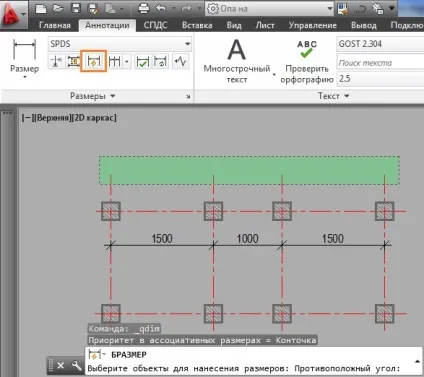Viewport: 424px width, 377px height.
Task: Click the Open file folder icon
Action: 58,8
